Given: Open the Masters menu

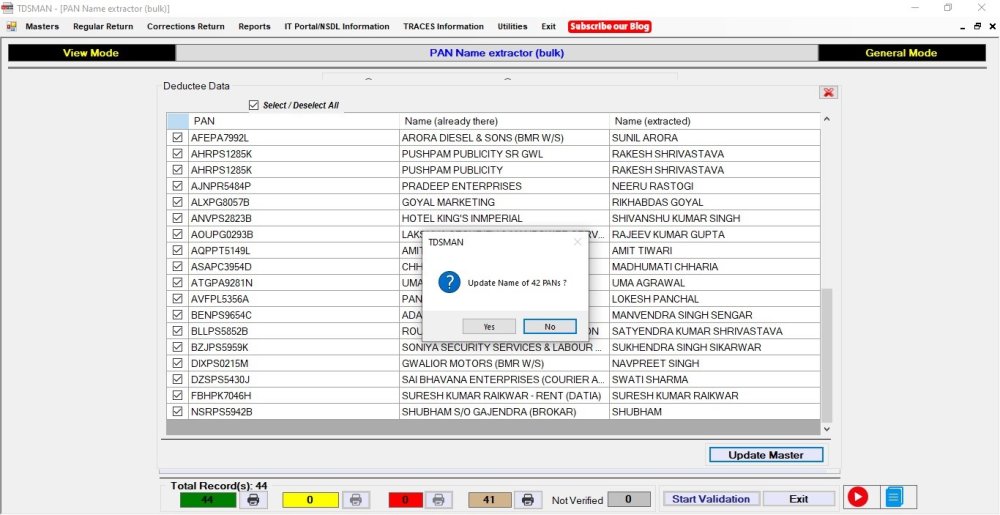Looking at the screenshot, I should tap(42, 27).
